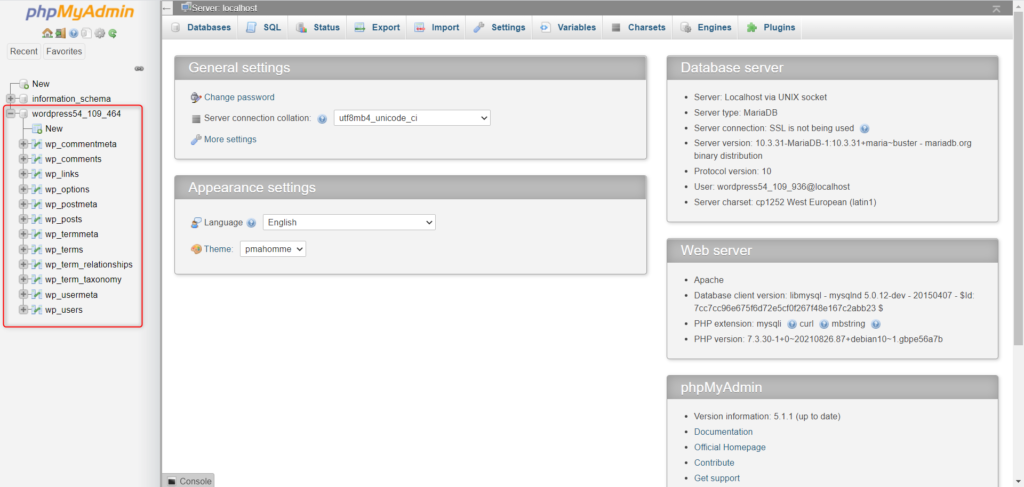1024x487 pixels.
Task: Go to phpMyAdmin home via house icon
Action: click(x=48, y=33)
